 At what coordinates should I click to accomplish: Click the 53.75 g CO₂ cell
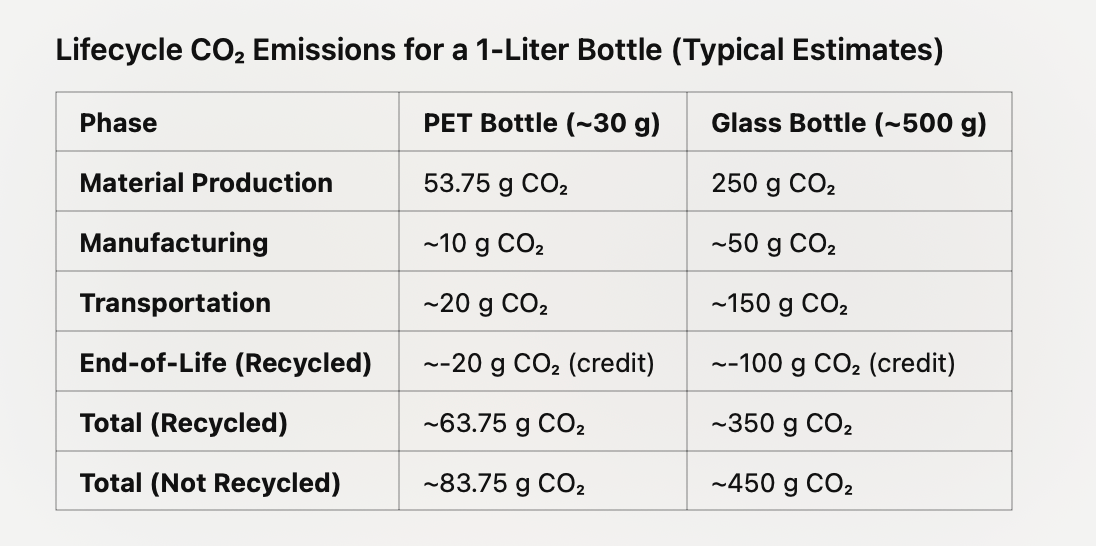click(497, 183)
